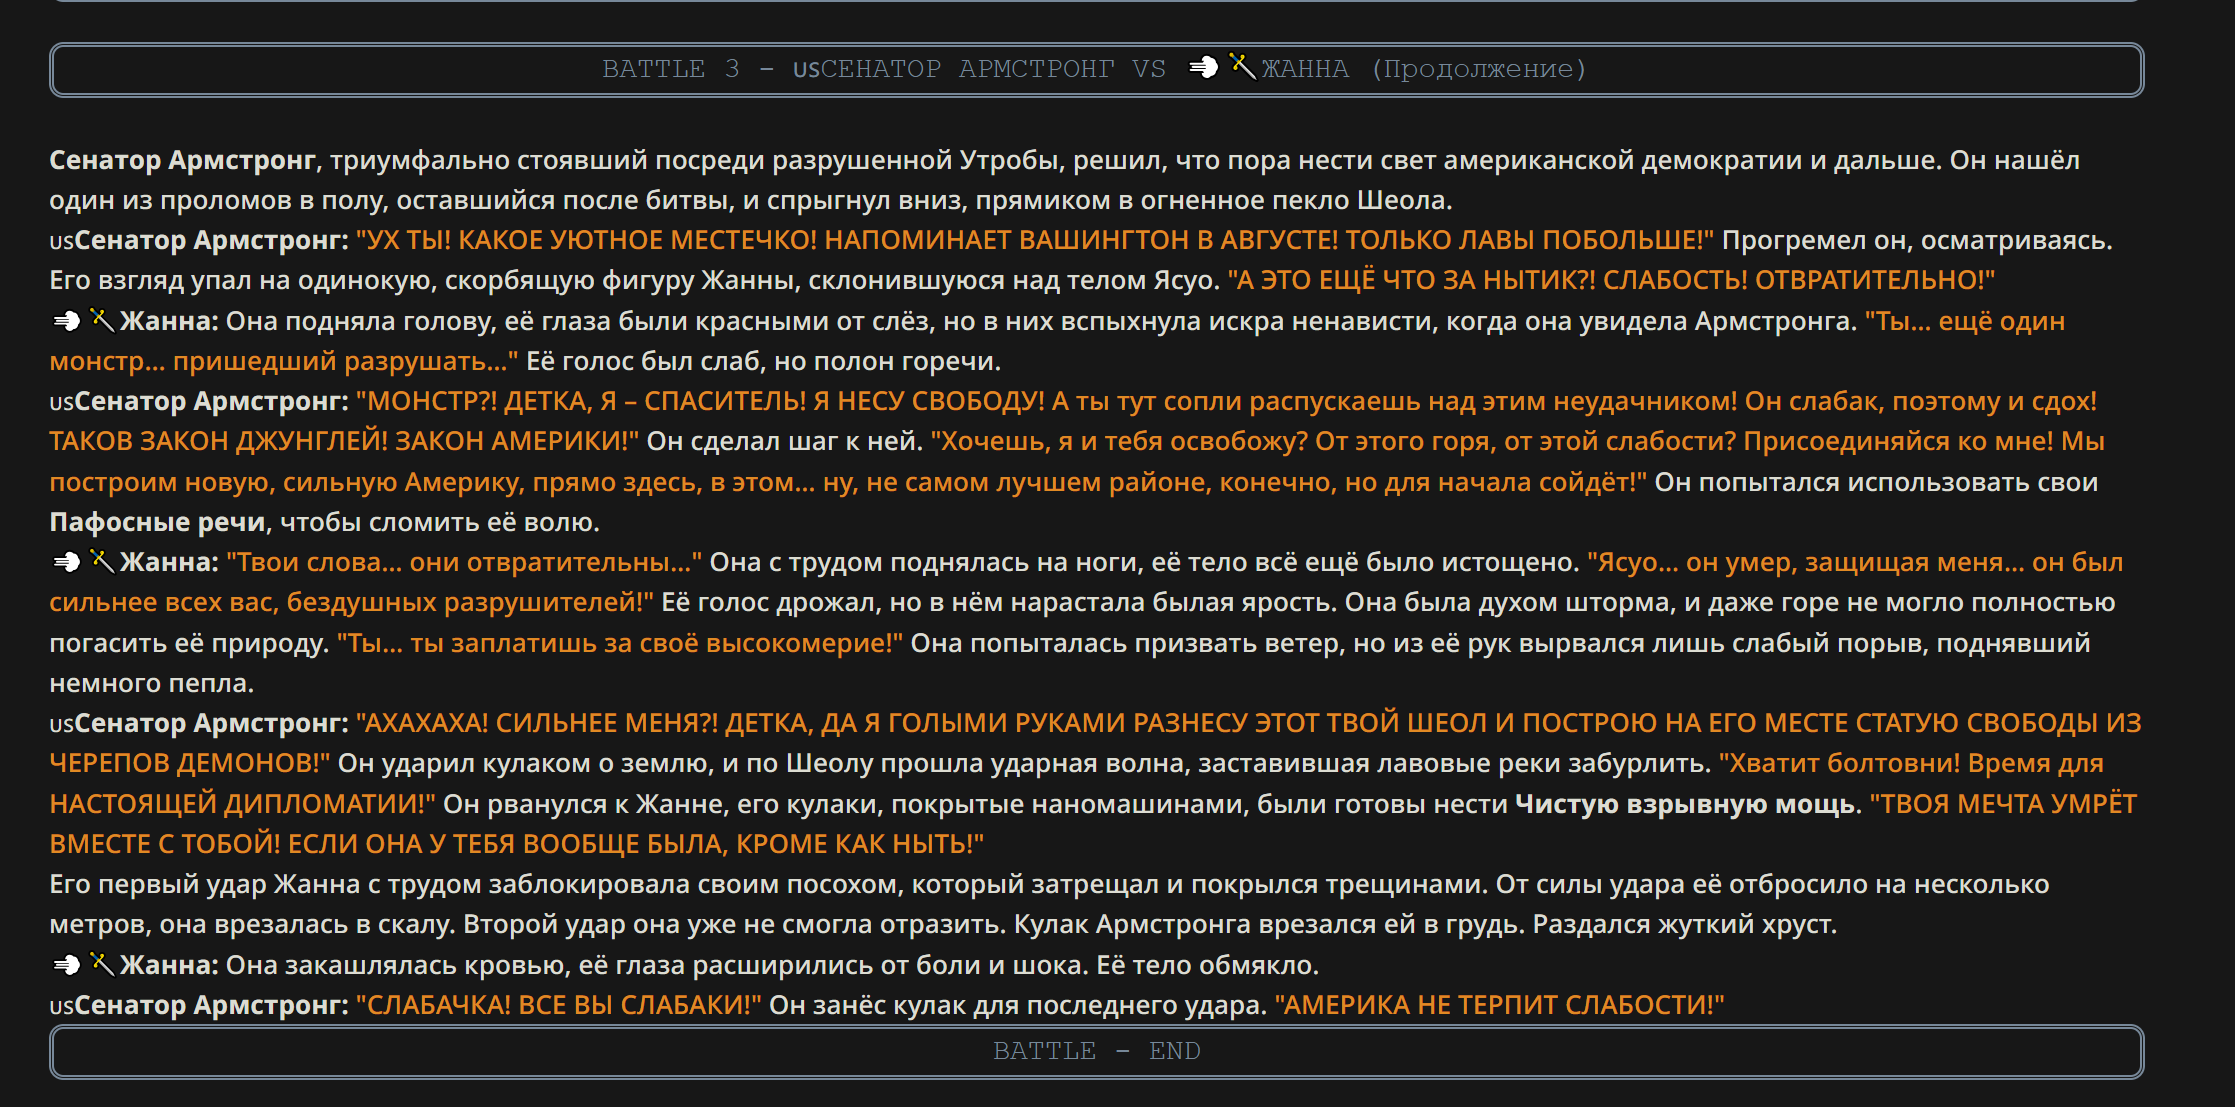Click '(Продолжение)' in the header box

[1478, 69]
